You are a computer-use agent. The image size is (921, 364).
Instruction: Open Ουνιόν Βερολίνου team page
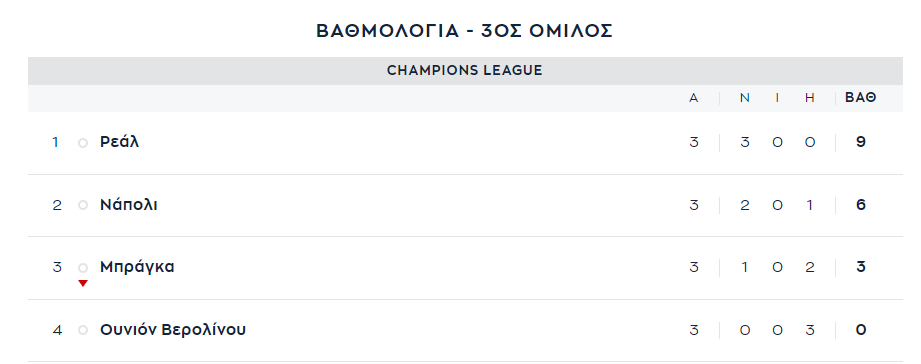(173, 330)
